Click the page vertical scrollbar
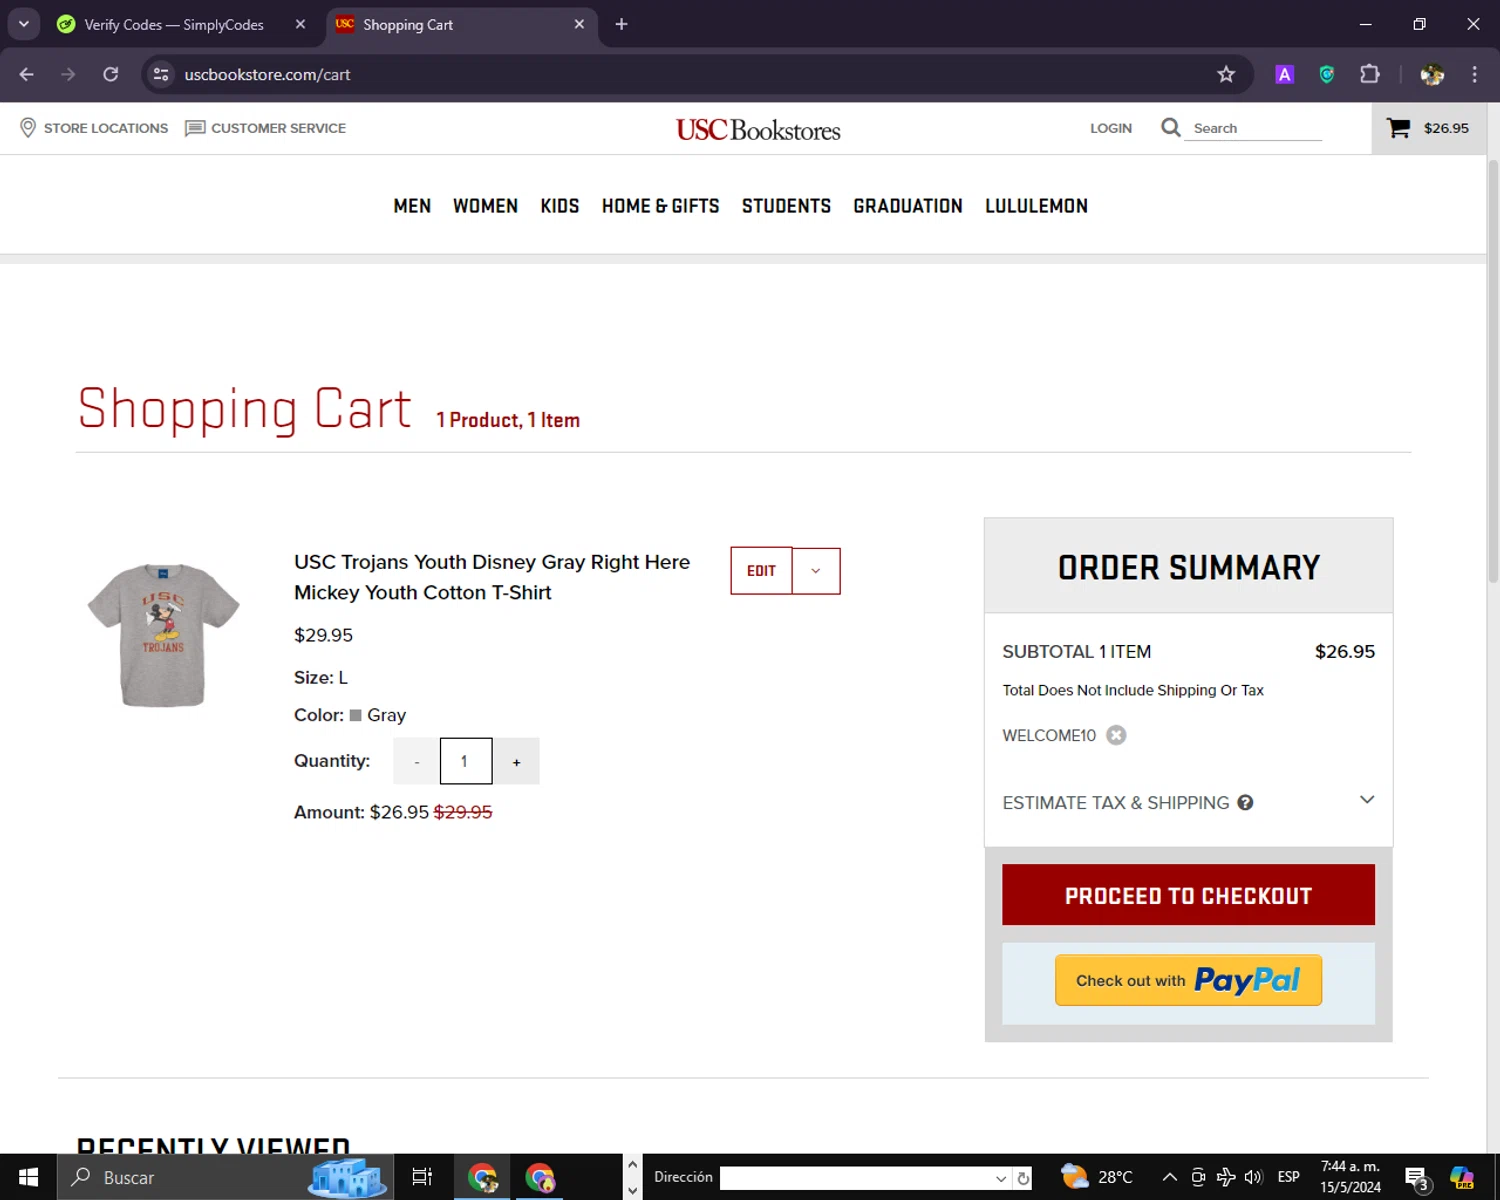1500x1200 pixels. [1493, 370]
